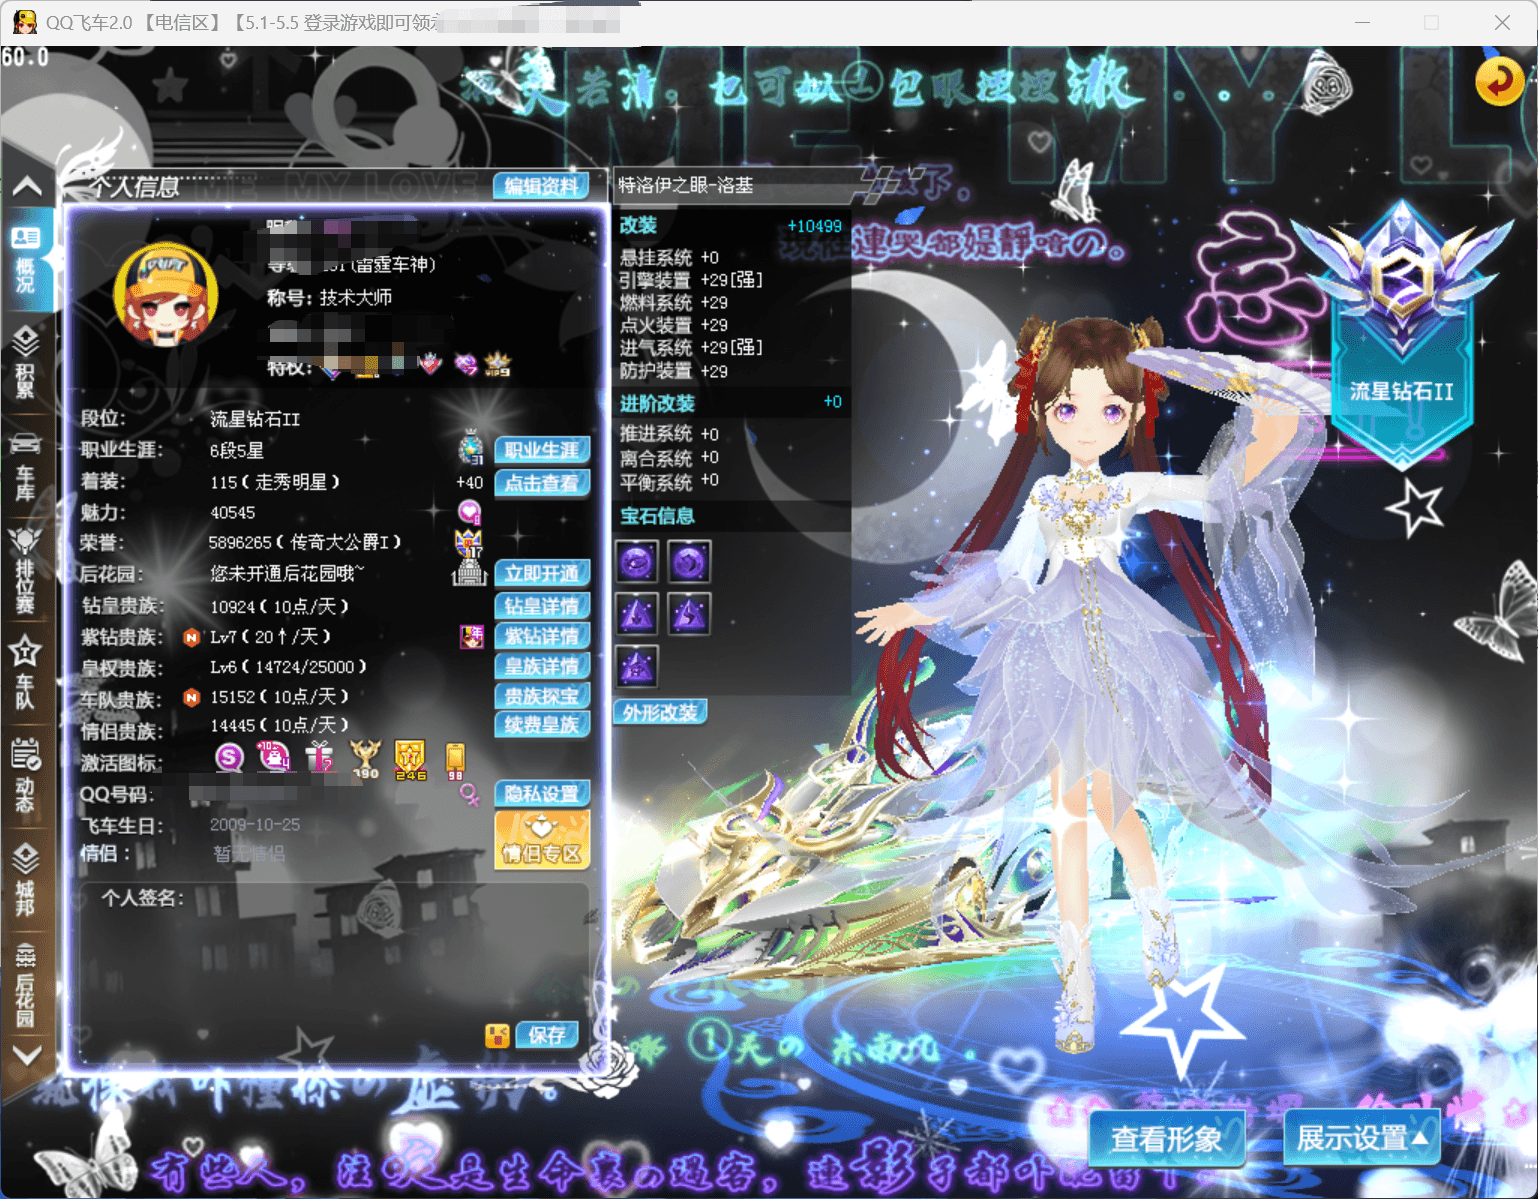
Task: Click the purple S activated icon
Action: point(229,757)
